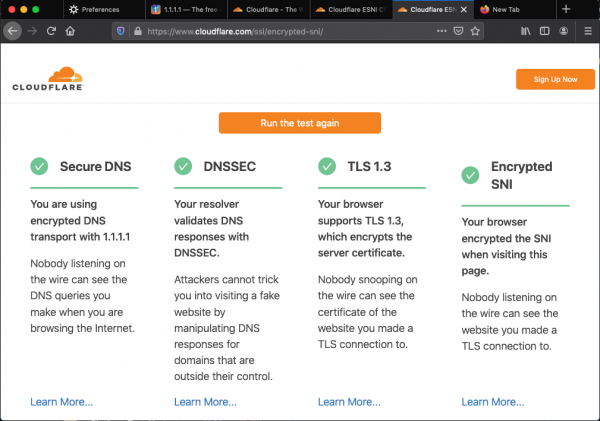The width and height of the screenshot is (600, 421).
Task: Select the New Tab tab
Action: tap(510, 9)
